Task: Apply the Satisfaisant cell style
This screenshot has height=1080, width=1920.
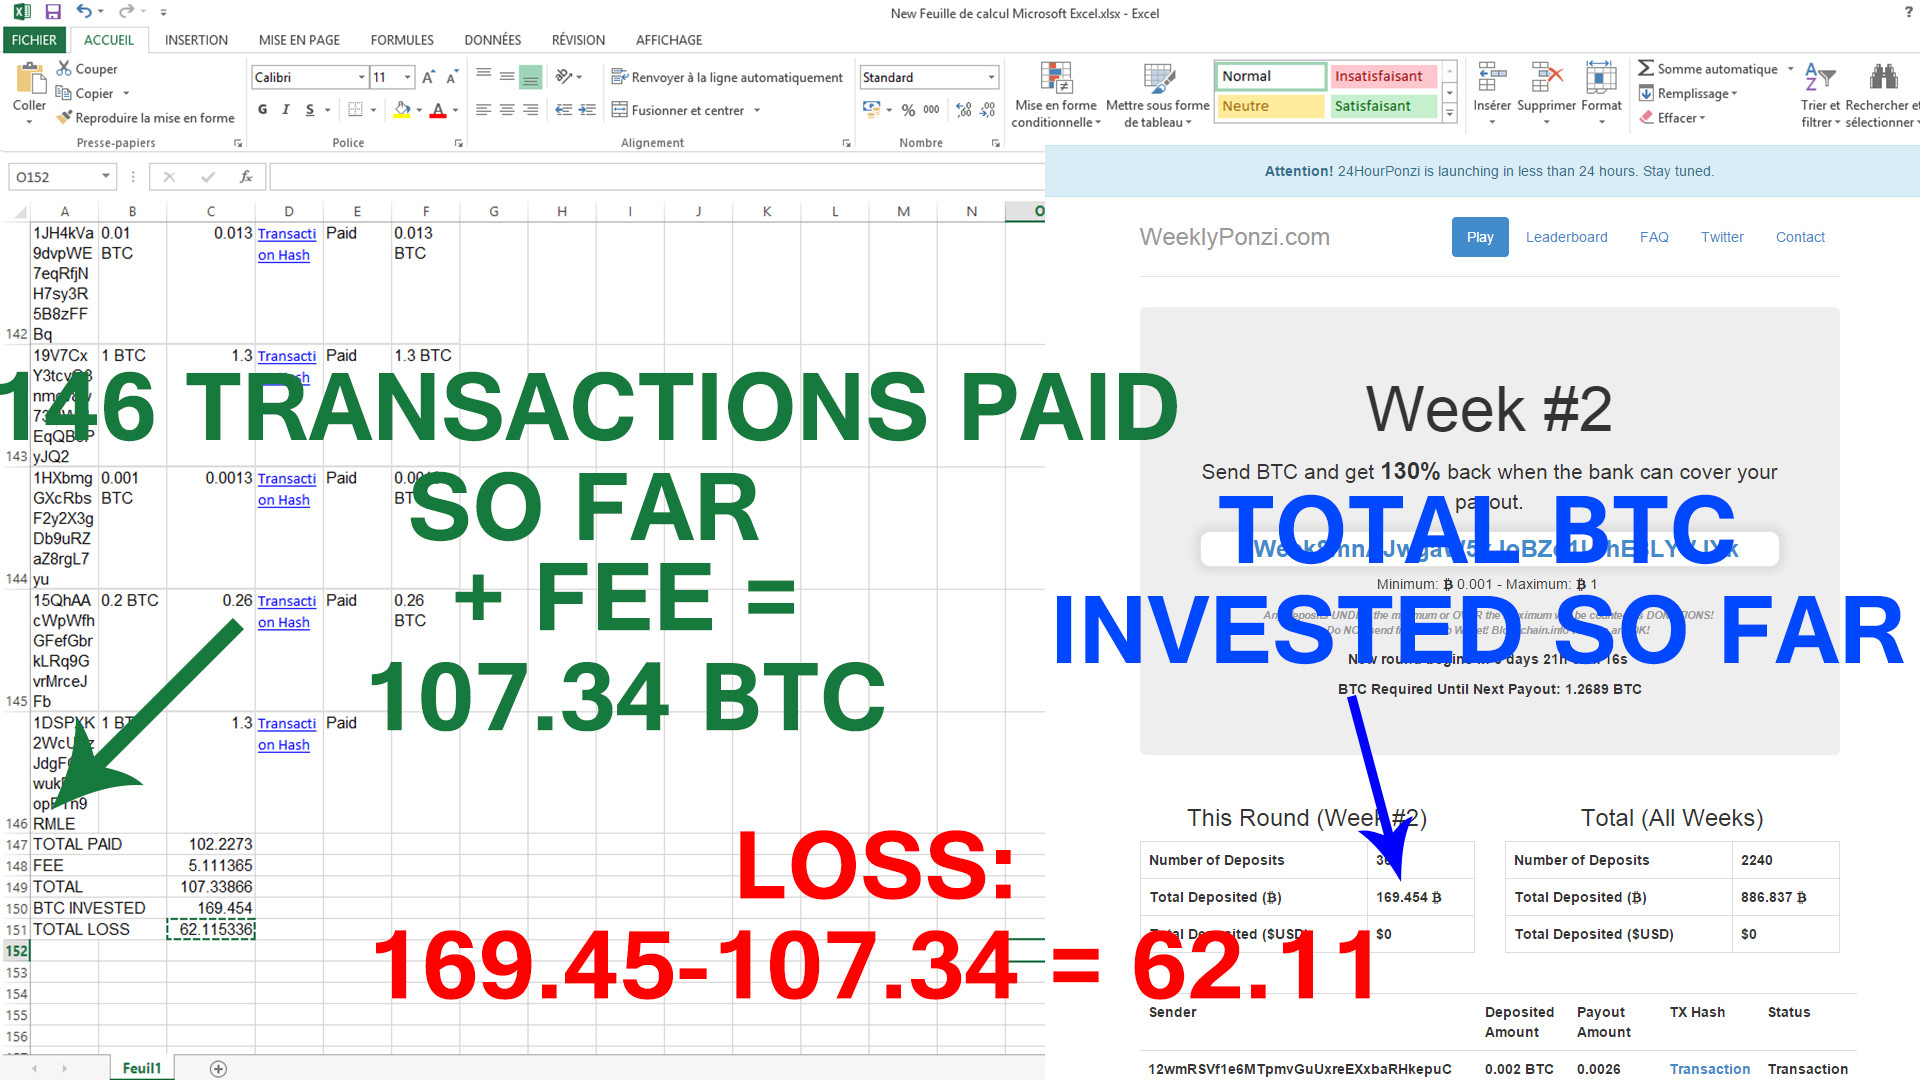Action: 1383,106
